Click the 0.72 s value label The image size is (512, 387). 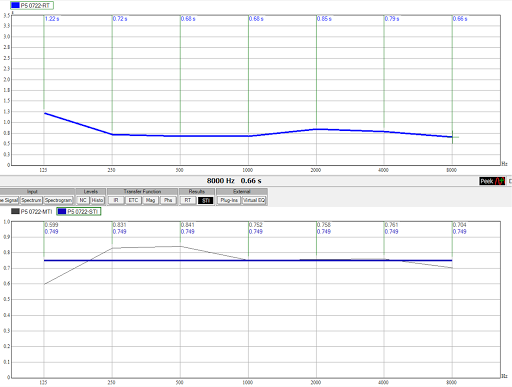pos(120,19)
